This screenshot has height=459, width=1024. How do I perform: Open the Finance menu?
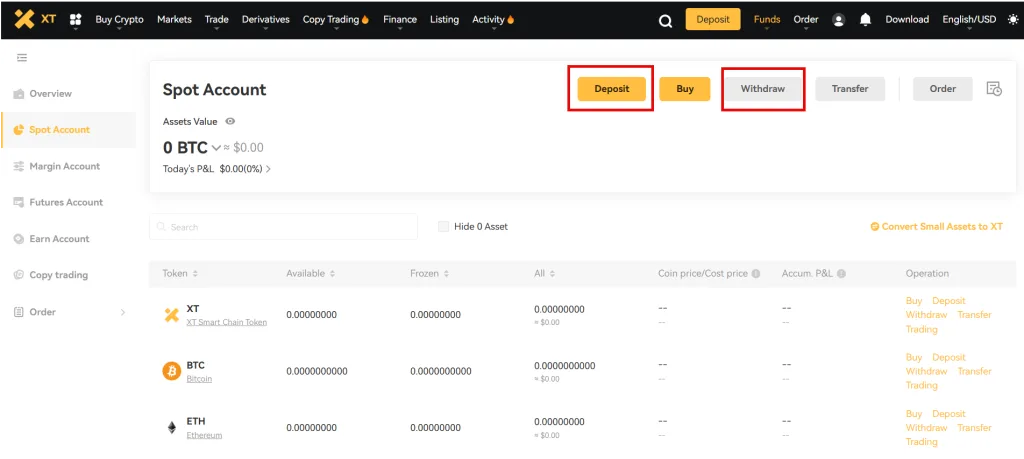[400, 20]
